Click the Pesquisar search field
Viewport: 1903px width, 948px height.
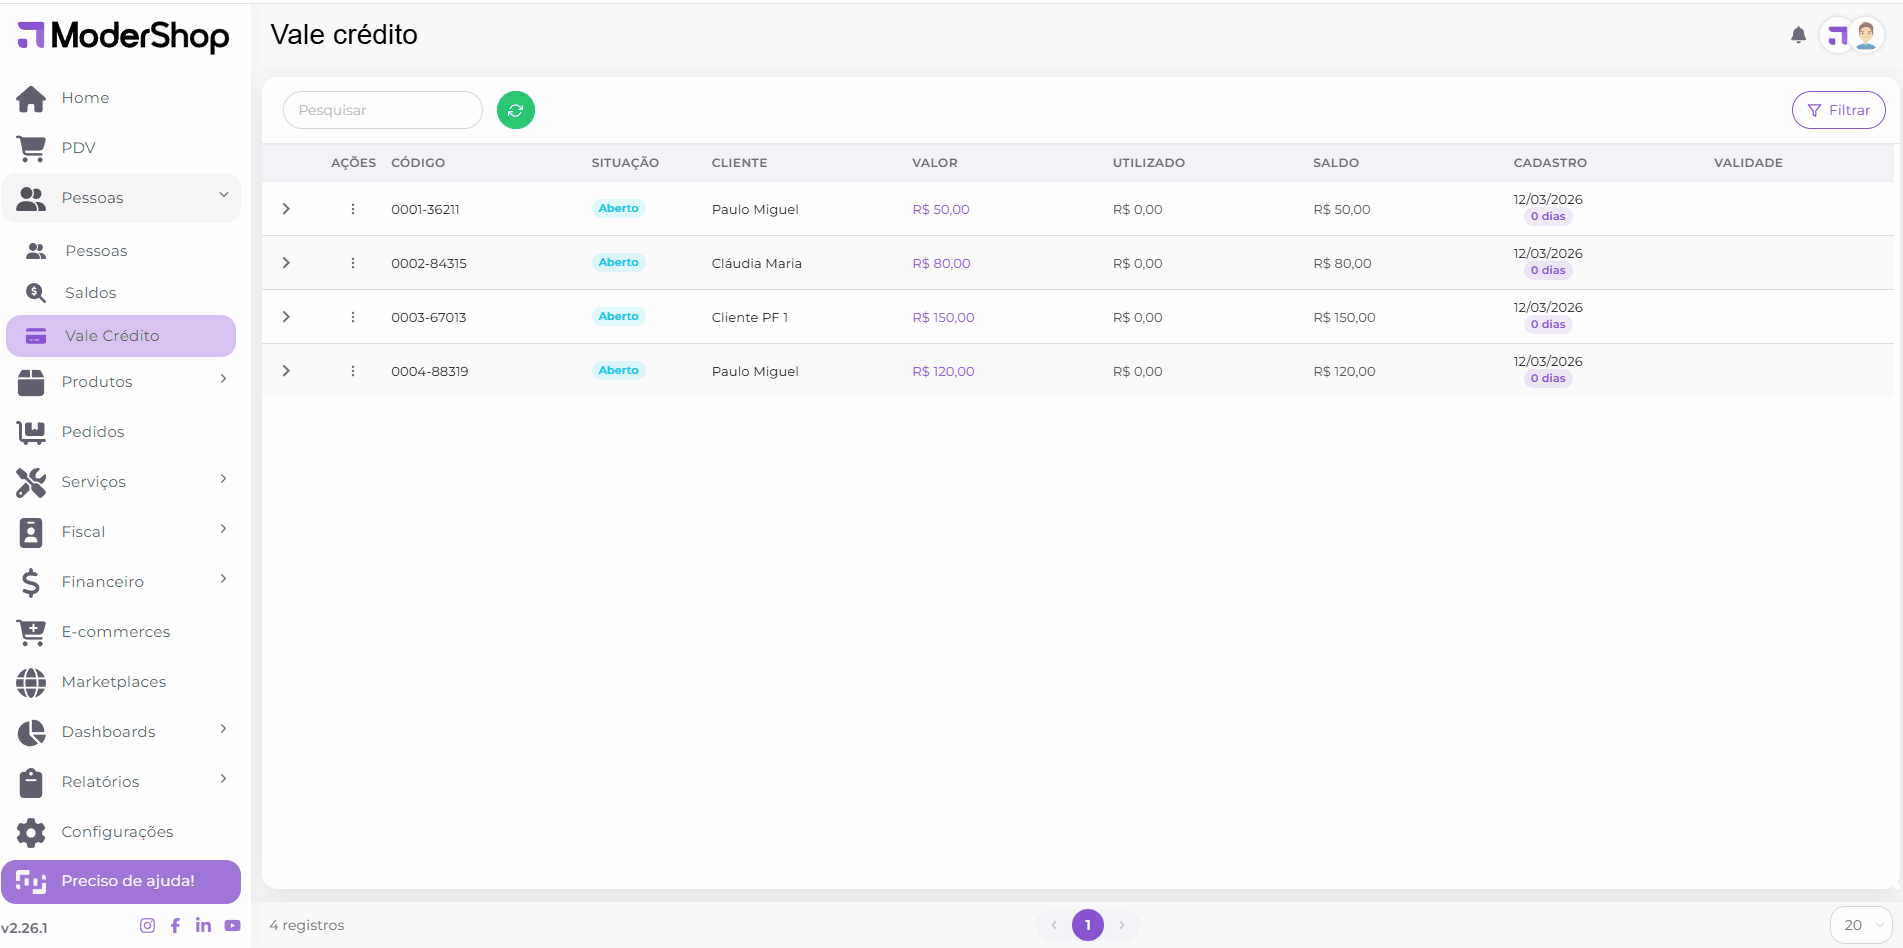[382, 110]
